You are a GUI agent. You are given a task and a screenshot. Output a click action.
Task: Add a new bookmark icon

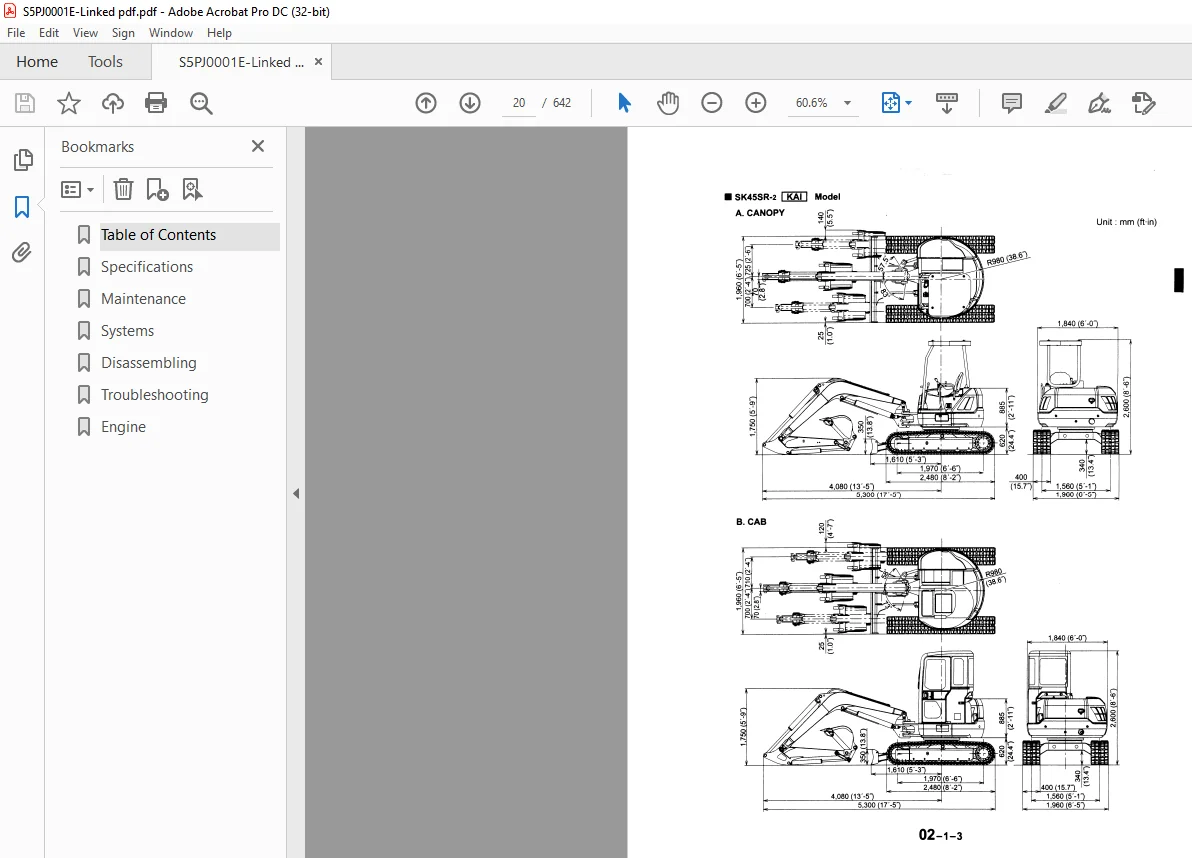pos(157,189)
